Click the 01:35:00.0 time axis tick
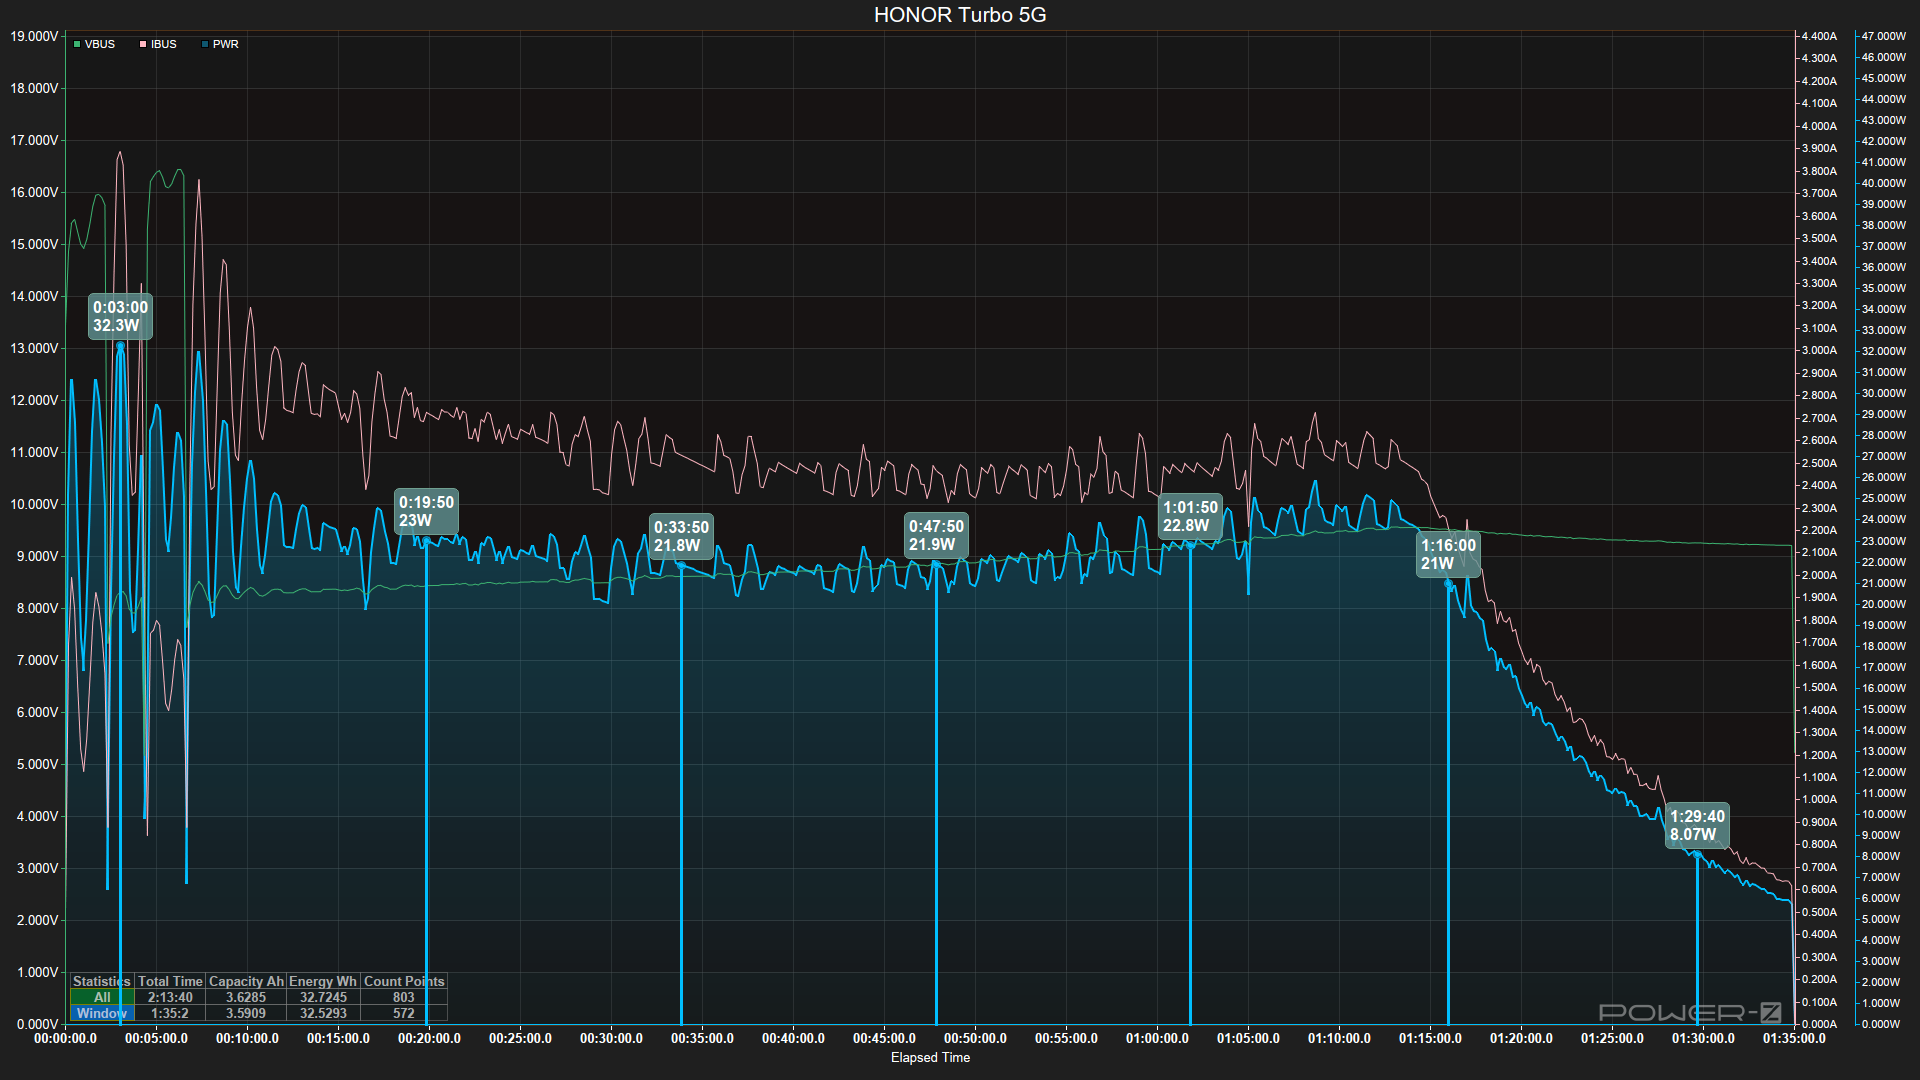 1794,1038
